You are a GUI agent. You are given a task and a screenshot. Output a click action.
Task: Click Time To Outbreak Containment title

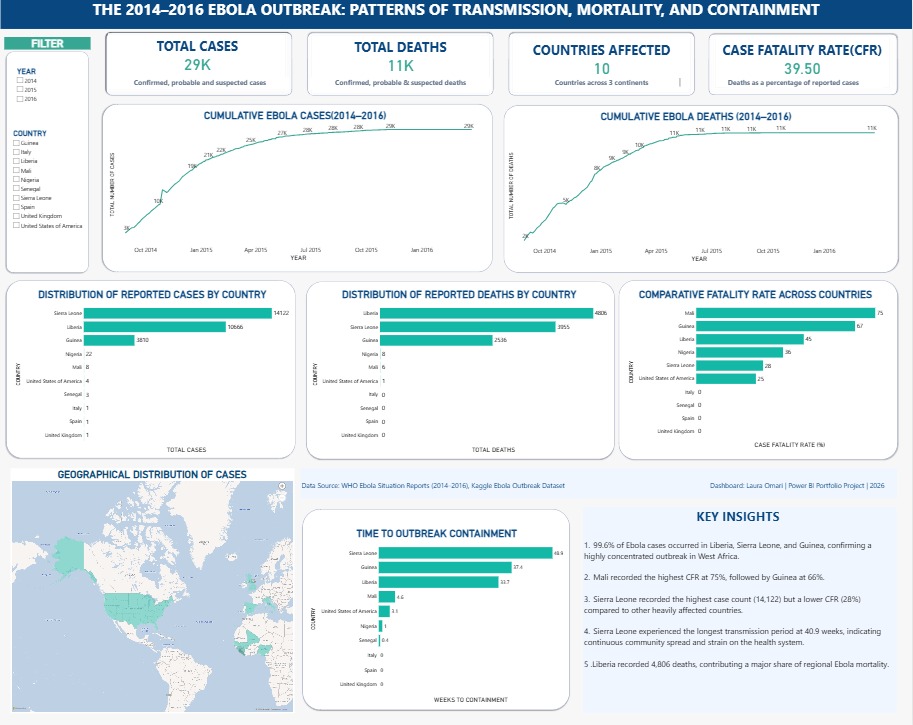click(436, 533)
